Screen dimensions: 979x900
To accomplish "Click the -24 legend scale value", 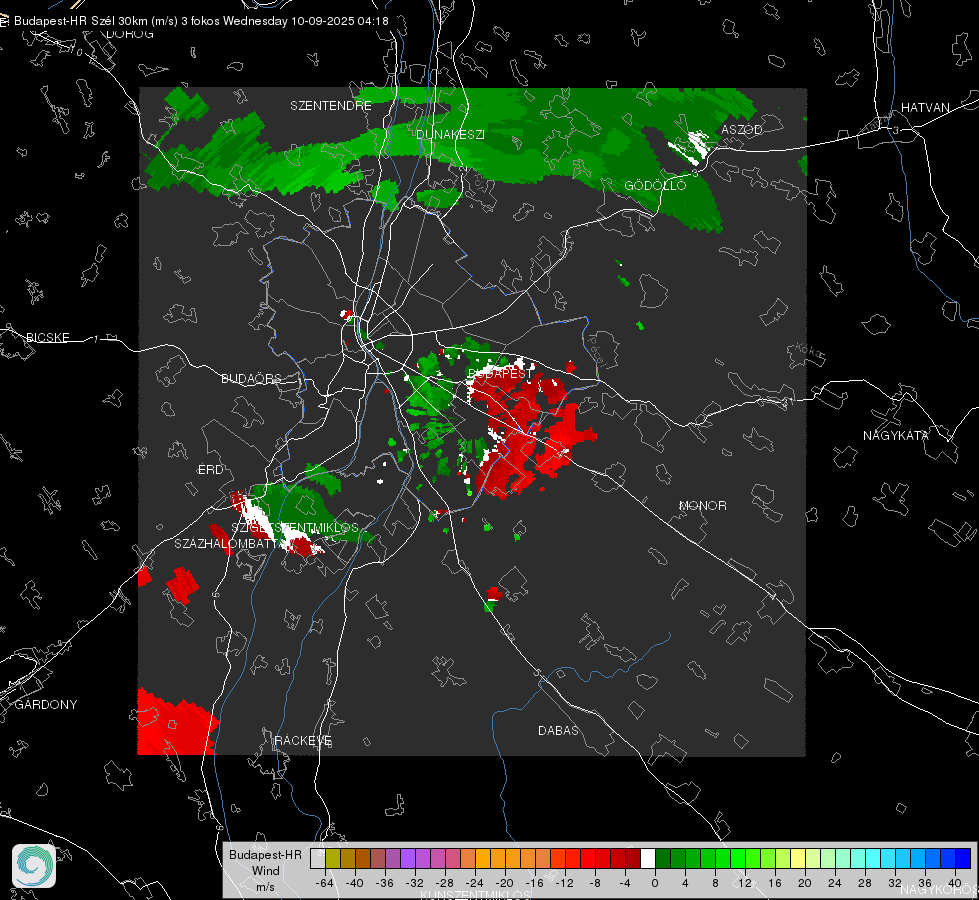I will [x=474, y=883].
